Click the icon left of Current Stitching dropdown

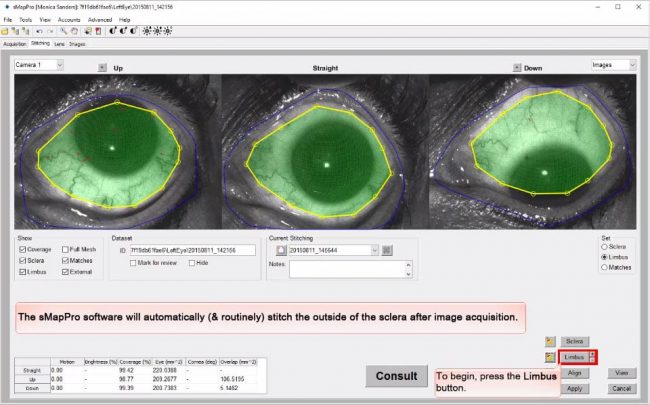[x=281, y=250]
